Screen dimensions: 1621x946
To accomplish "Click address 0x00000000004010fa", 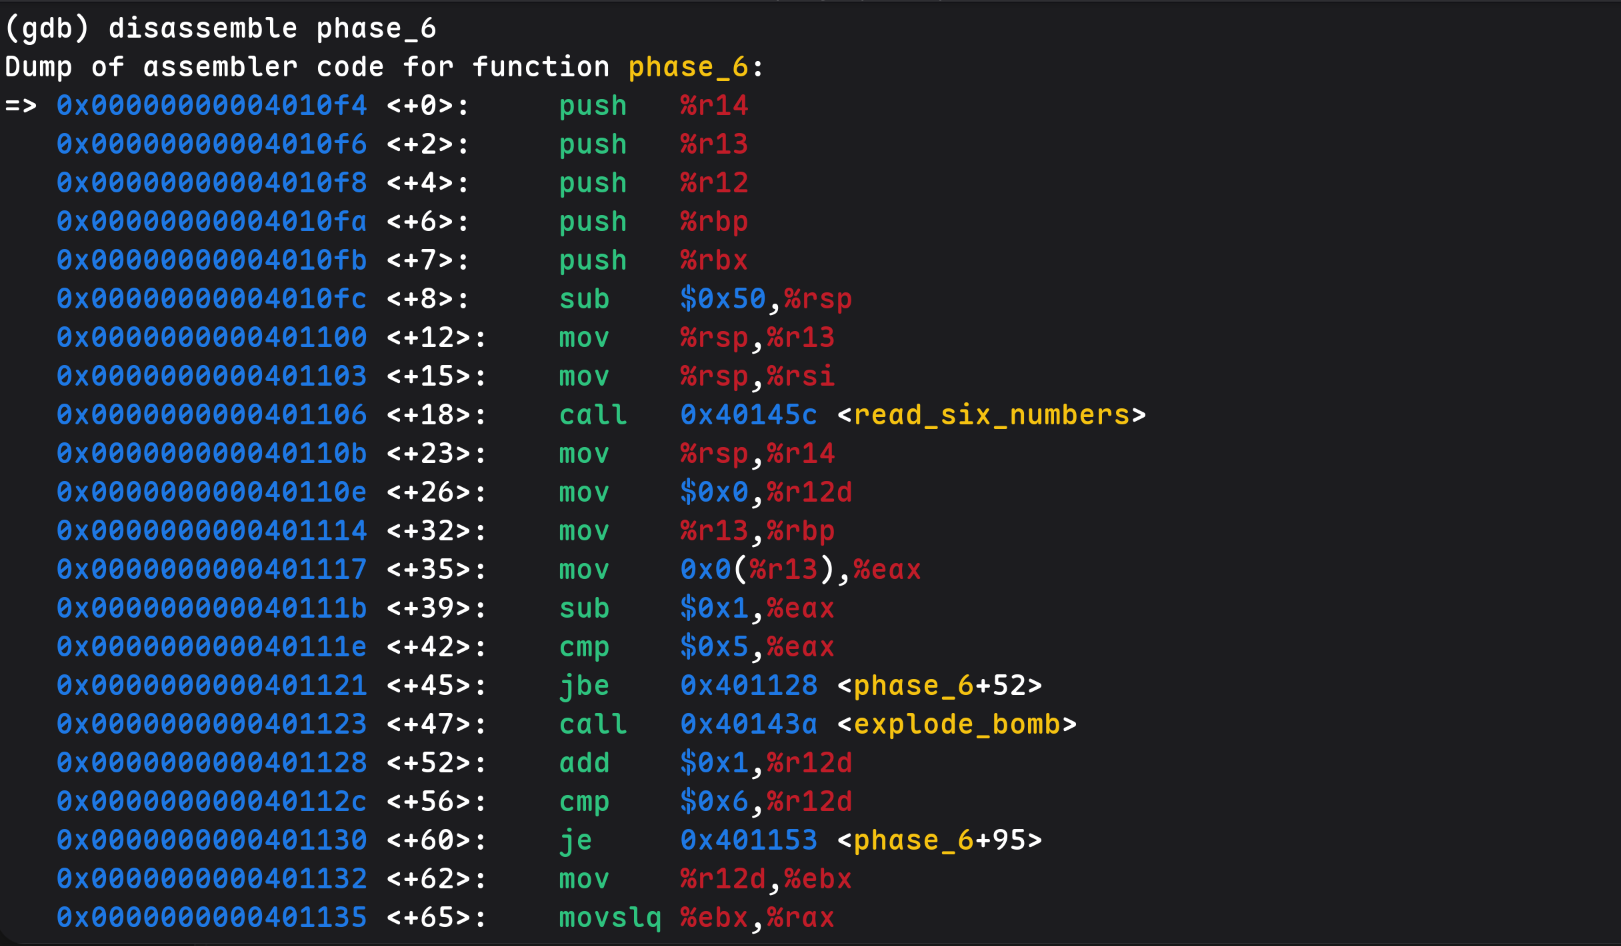I will click(x=212, y=221).
